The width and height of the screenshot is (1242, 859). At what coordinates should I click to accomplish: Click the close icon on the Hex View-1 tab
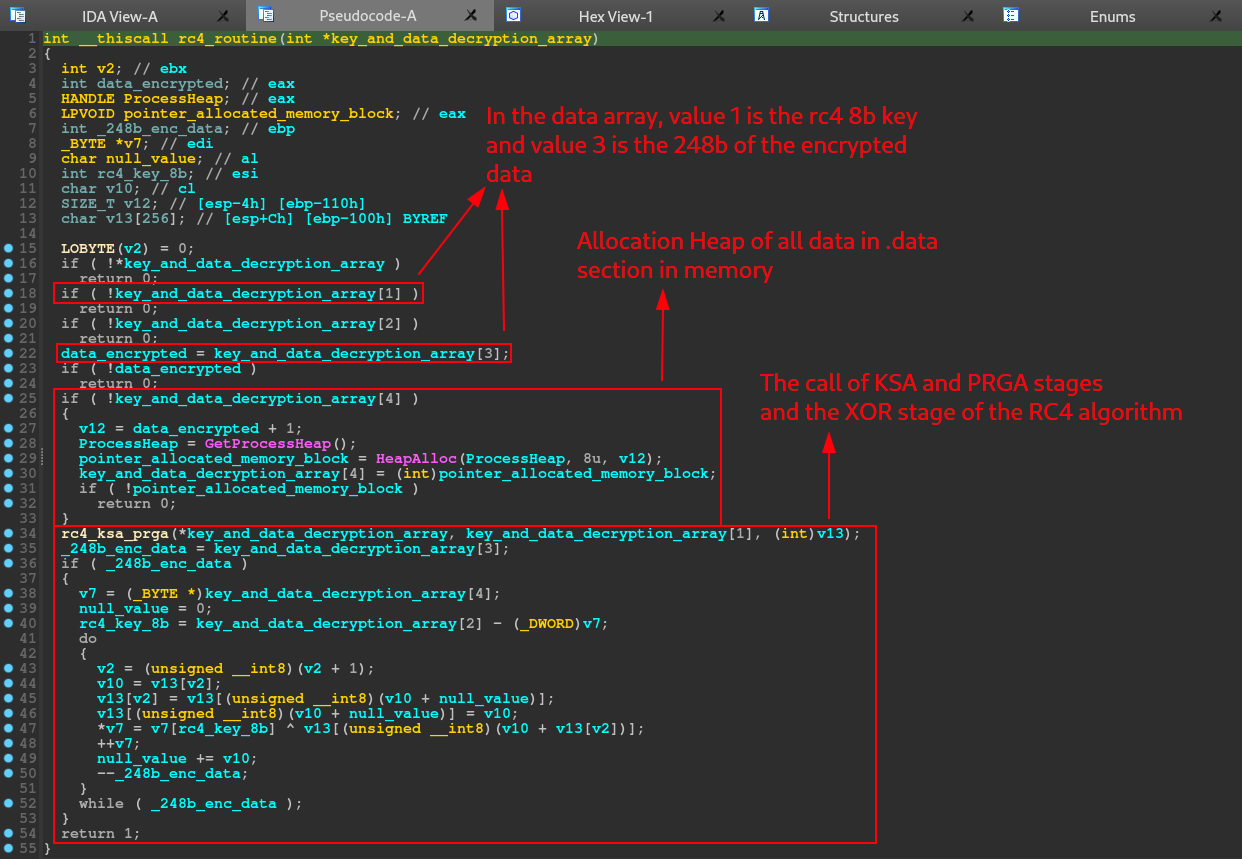718,15
